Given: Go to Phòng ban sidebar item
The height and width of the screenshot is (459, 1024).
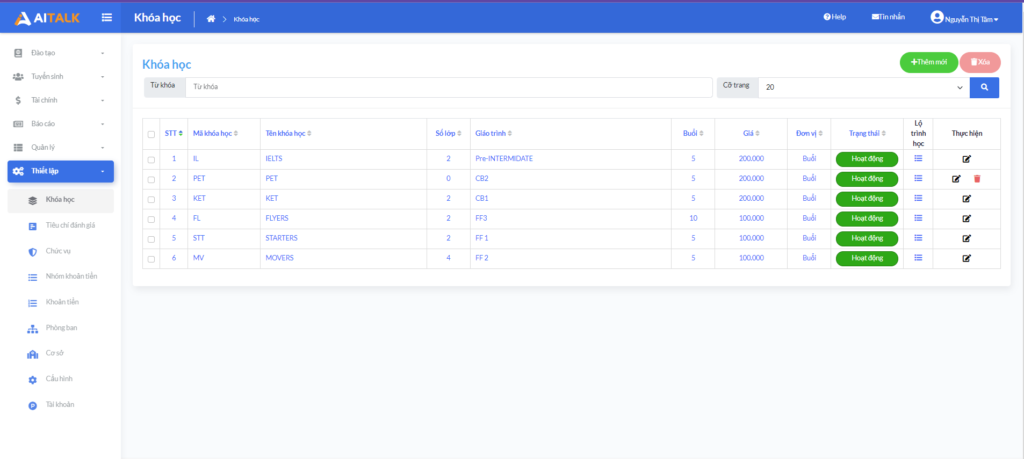Looking at the screenshot, I should coord(61,327).
